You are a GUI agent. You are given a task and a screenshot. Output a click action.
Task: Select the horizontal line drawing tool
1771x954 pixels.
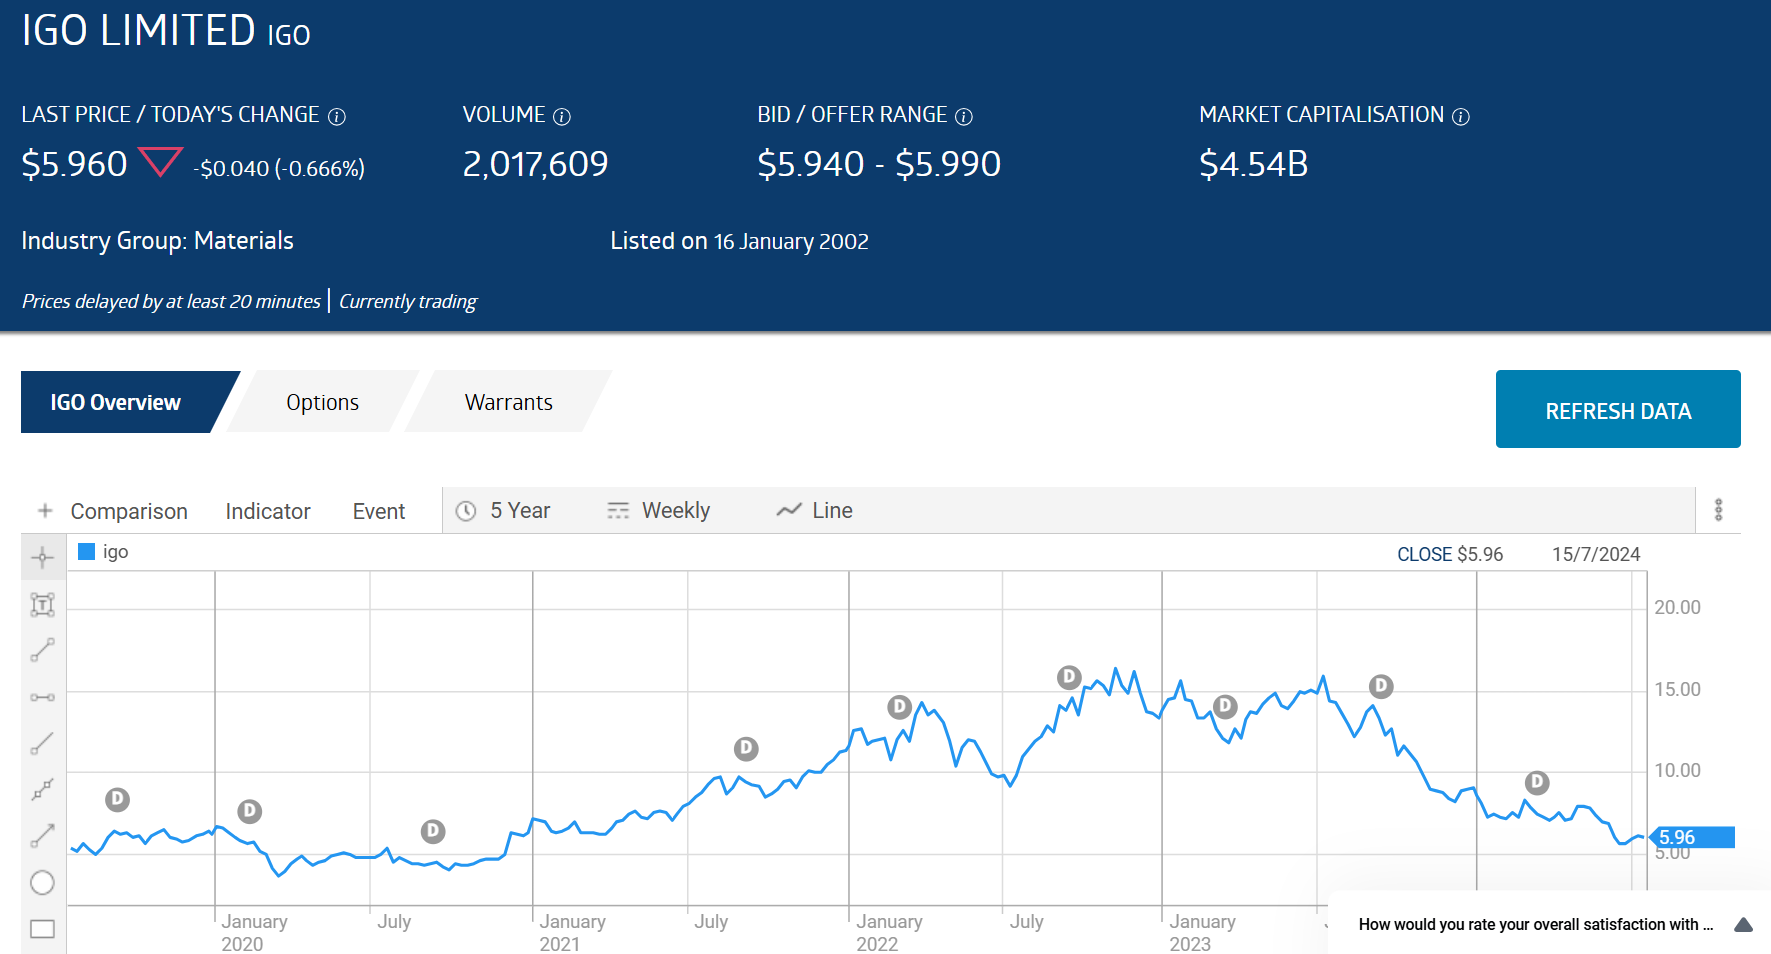[42, 697]
